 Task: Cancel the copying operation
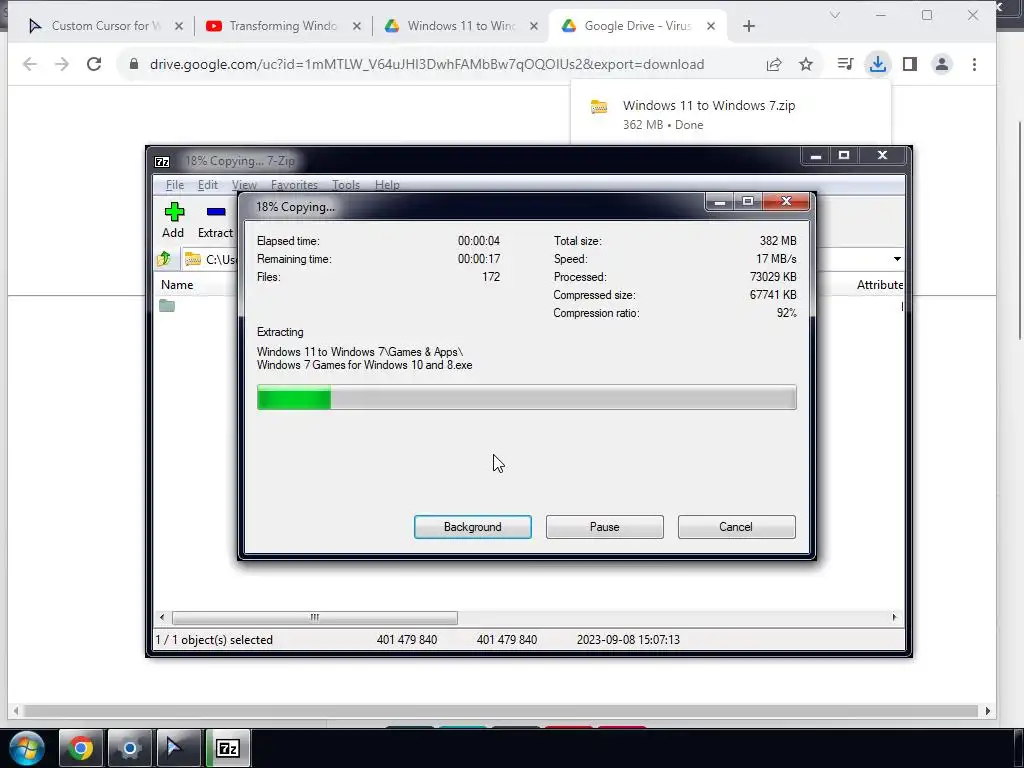(x=736, y=527)
